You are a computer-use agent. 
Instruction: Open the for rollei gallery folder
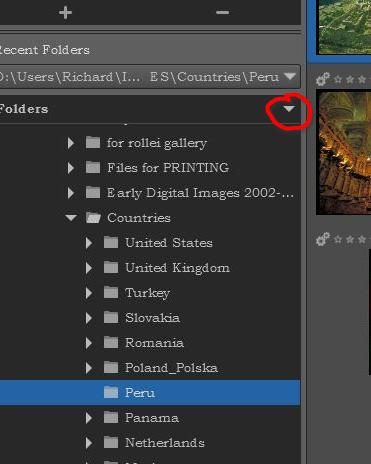point(157,143)
